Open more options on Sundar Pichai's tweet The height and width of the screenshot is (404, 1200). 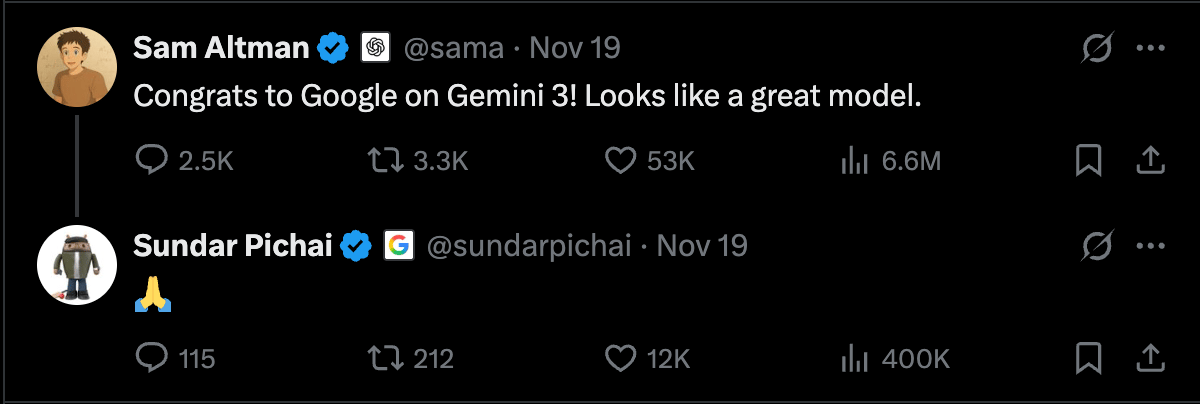(x=1151, y=245)
